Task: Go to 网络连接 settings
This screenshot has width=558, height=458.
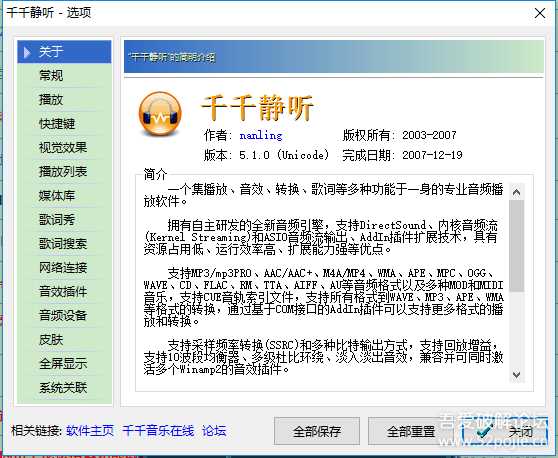Action: click(x=63, y=268)
